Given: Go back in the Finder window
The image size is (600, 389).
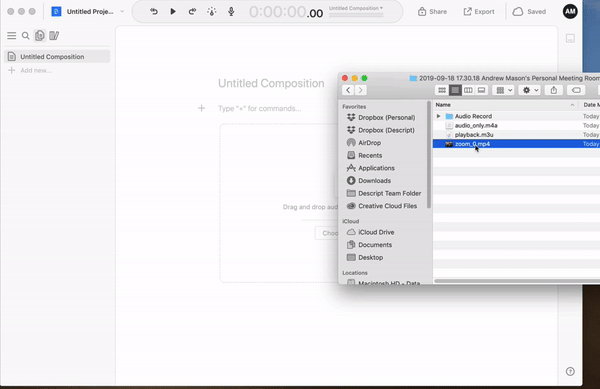Looking at the screenshot, I should coord(348,90).
